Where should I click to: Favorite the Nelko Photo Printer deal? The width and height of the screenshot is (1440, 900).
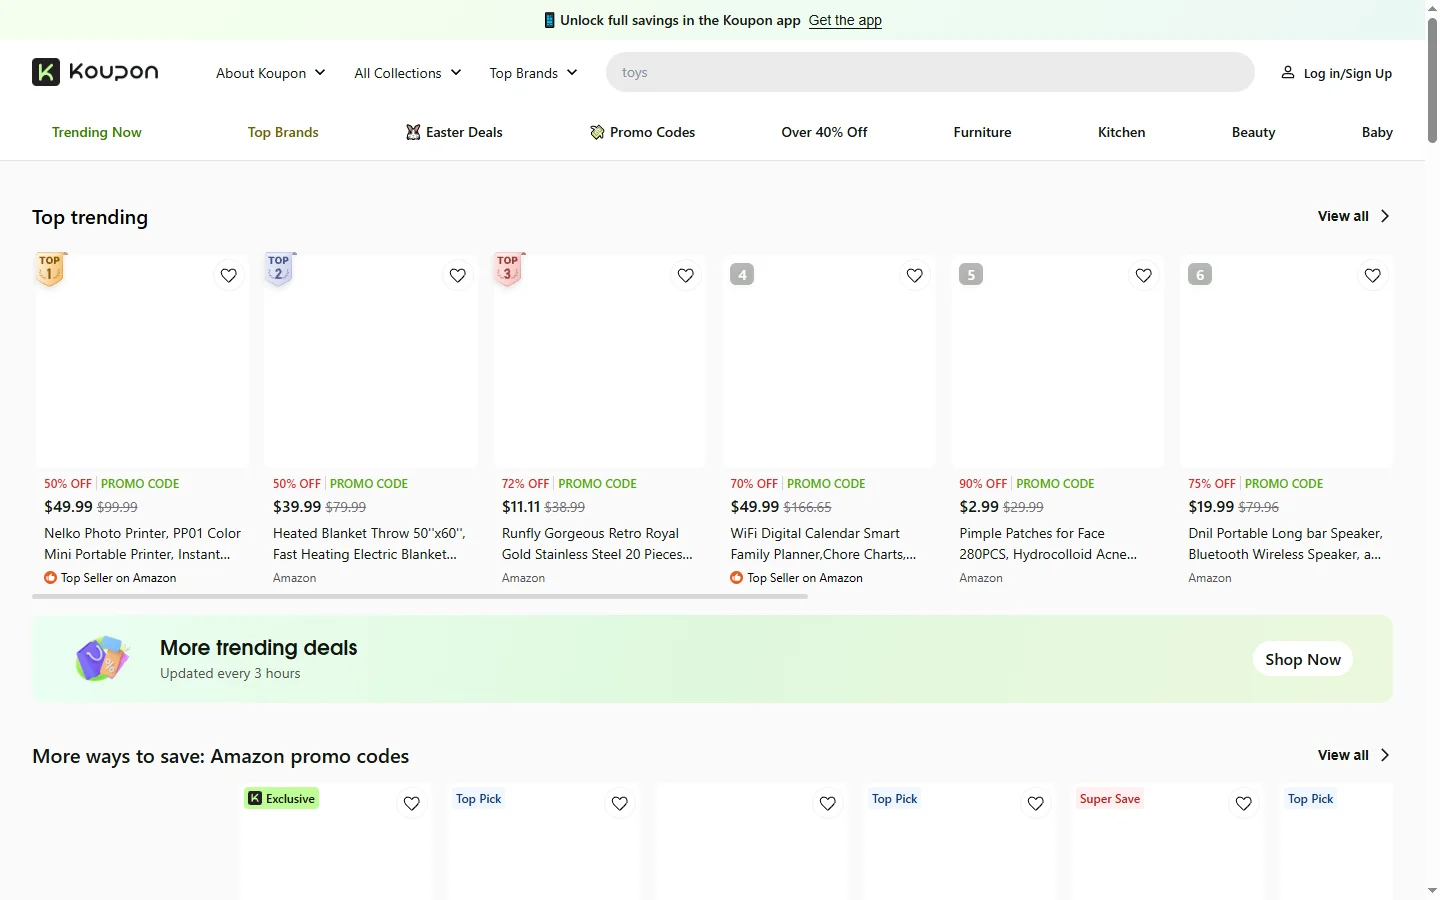(x=229, y=276)
